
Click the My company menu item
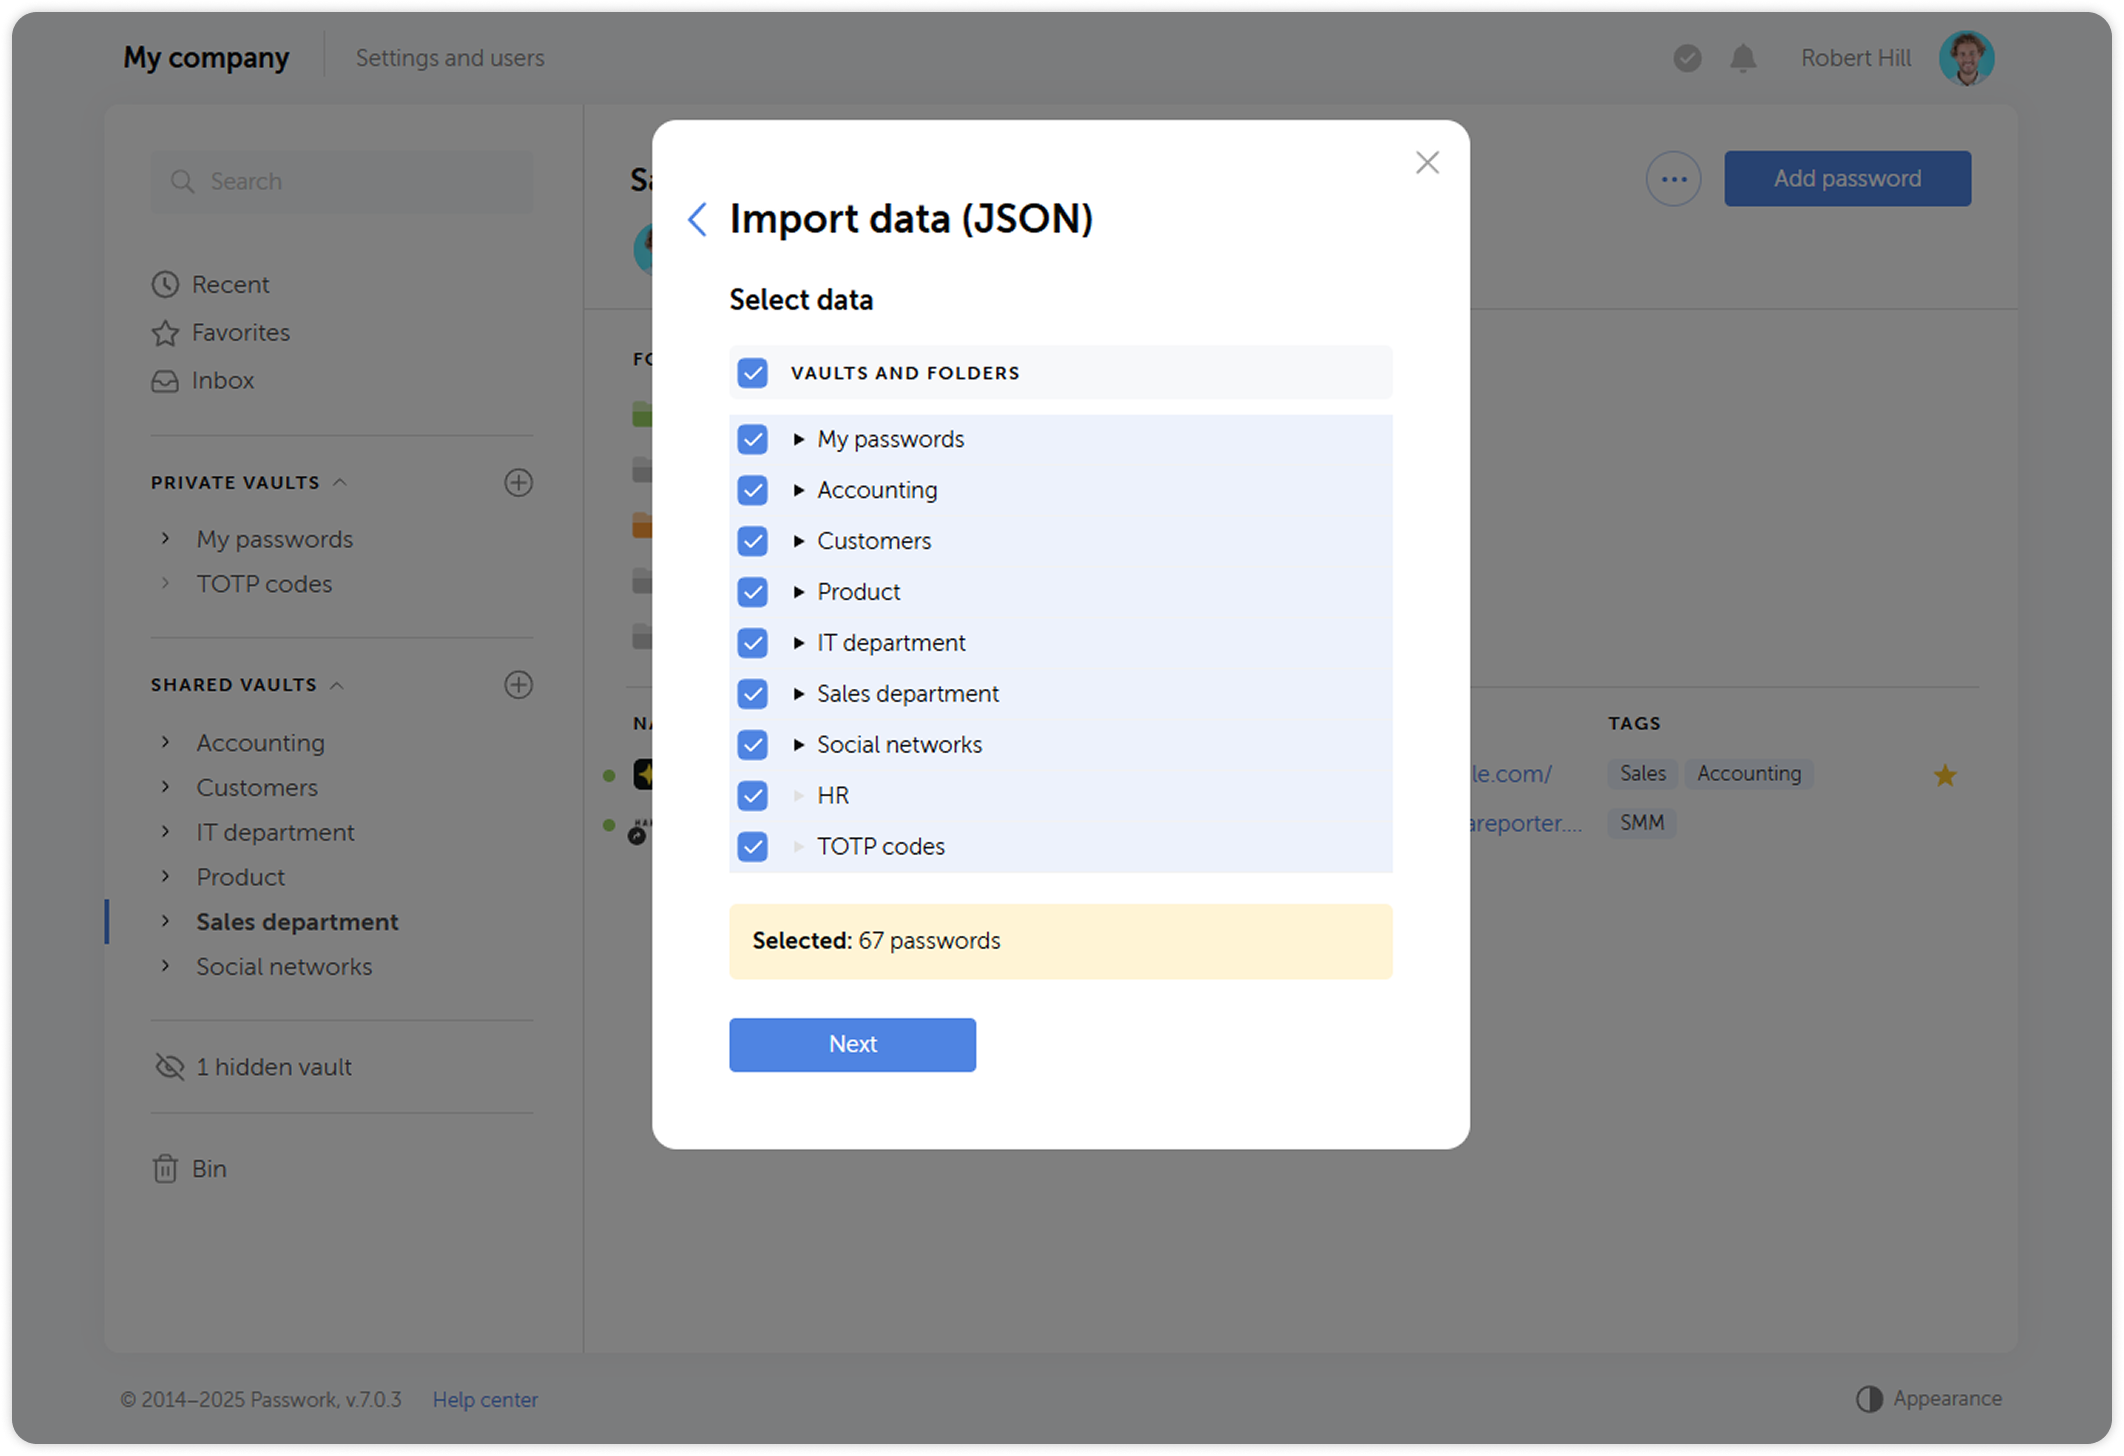pyautogui.click(x=205, y=57)
